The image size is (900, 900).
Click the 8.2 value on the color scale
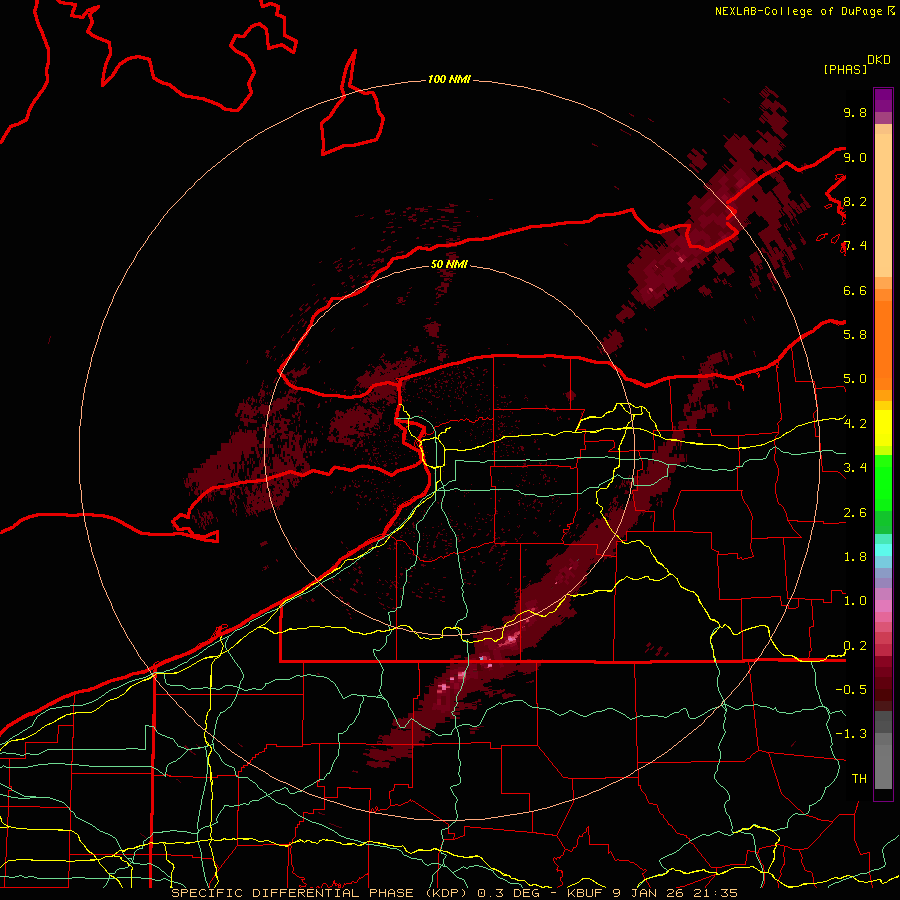(855, 201)
